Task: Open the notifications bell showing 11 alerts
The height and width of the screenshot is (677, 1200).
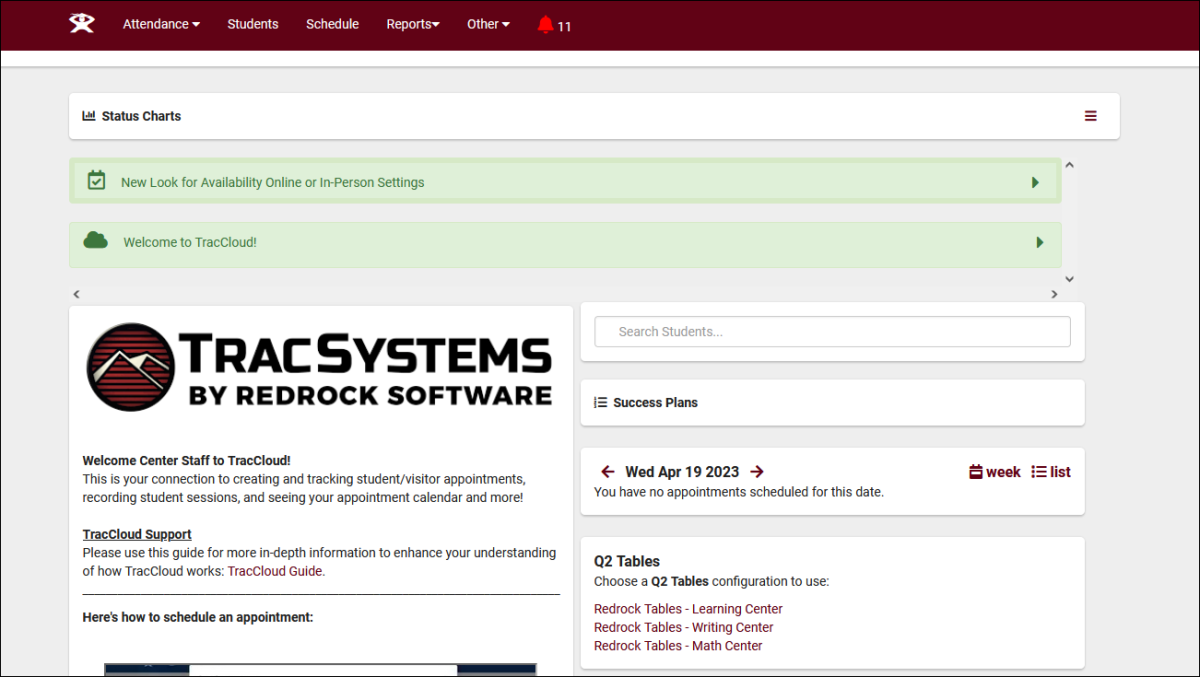Action: tap(545, 24)
